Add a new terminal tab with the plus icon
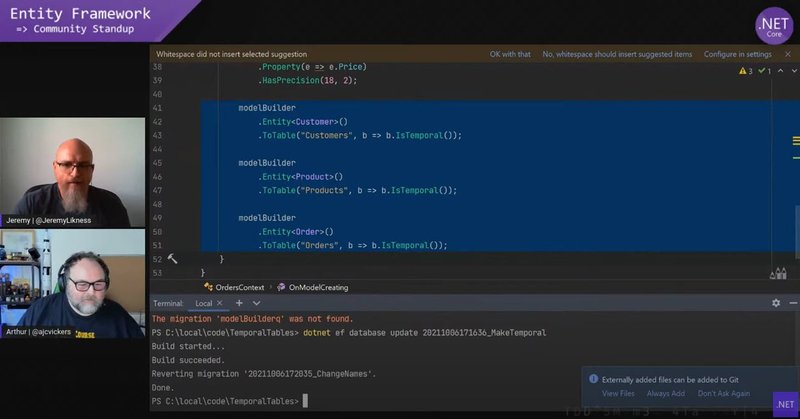This screenshot has width=800, height=419. coord(239,303)
